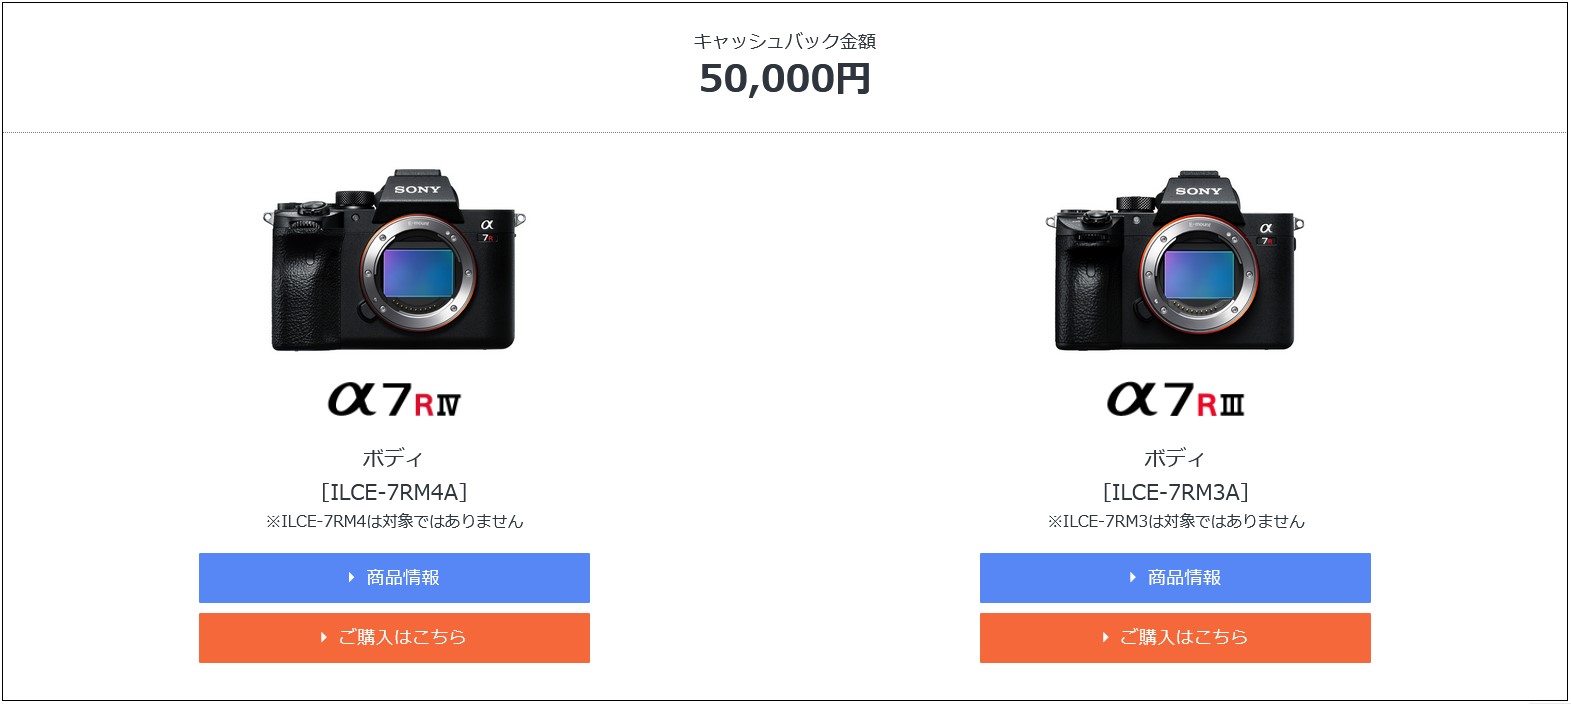Select ご購入はこちら under the α7R III
Screen dimensions: 1571x704
point(1175,638)
